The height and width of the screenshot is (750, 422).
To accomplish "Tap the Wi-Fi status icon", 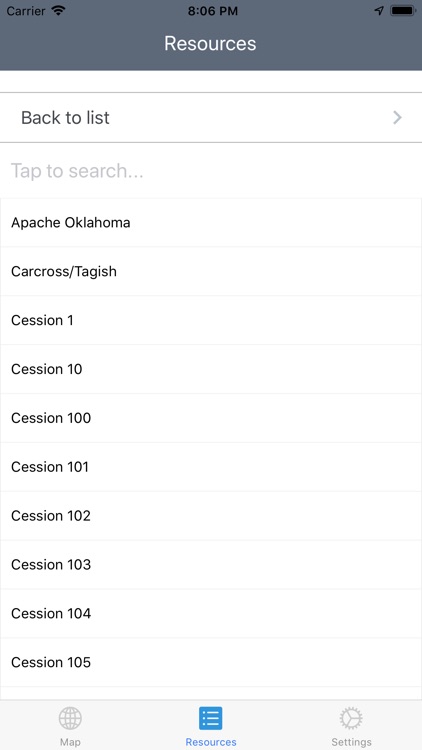I will point(58,11).
